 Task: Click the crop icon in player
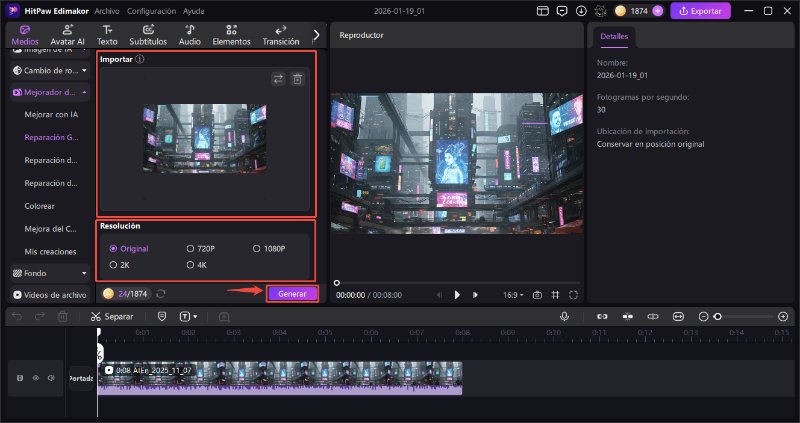pyautogui.click(x=556, y=295)
